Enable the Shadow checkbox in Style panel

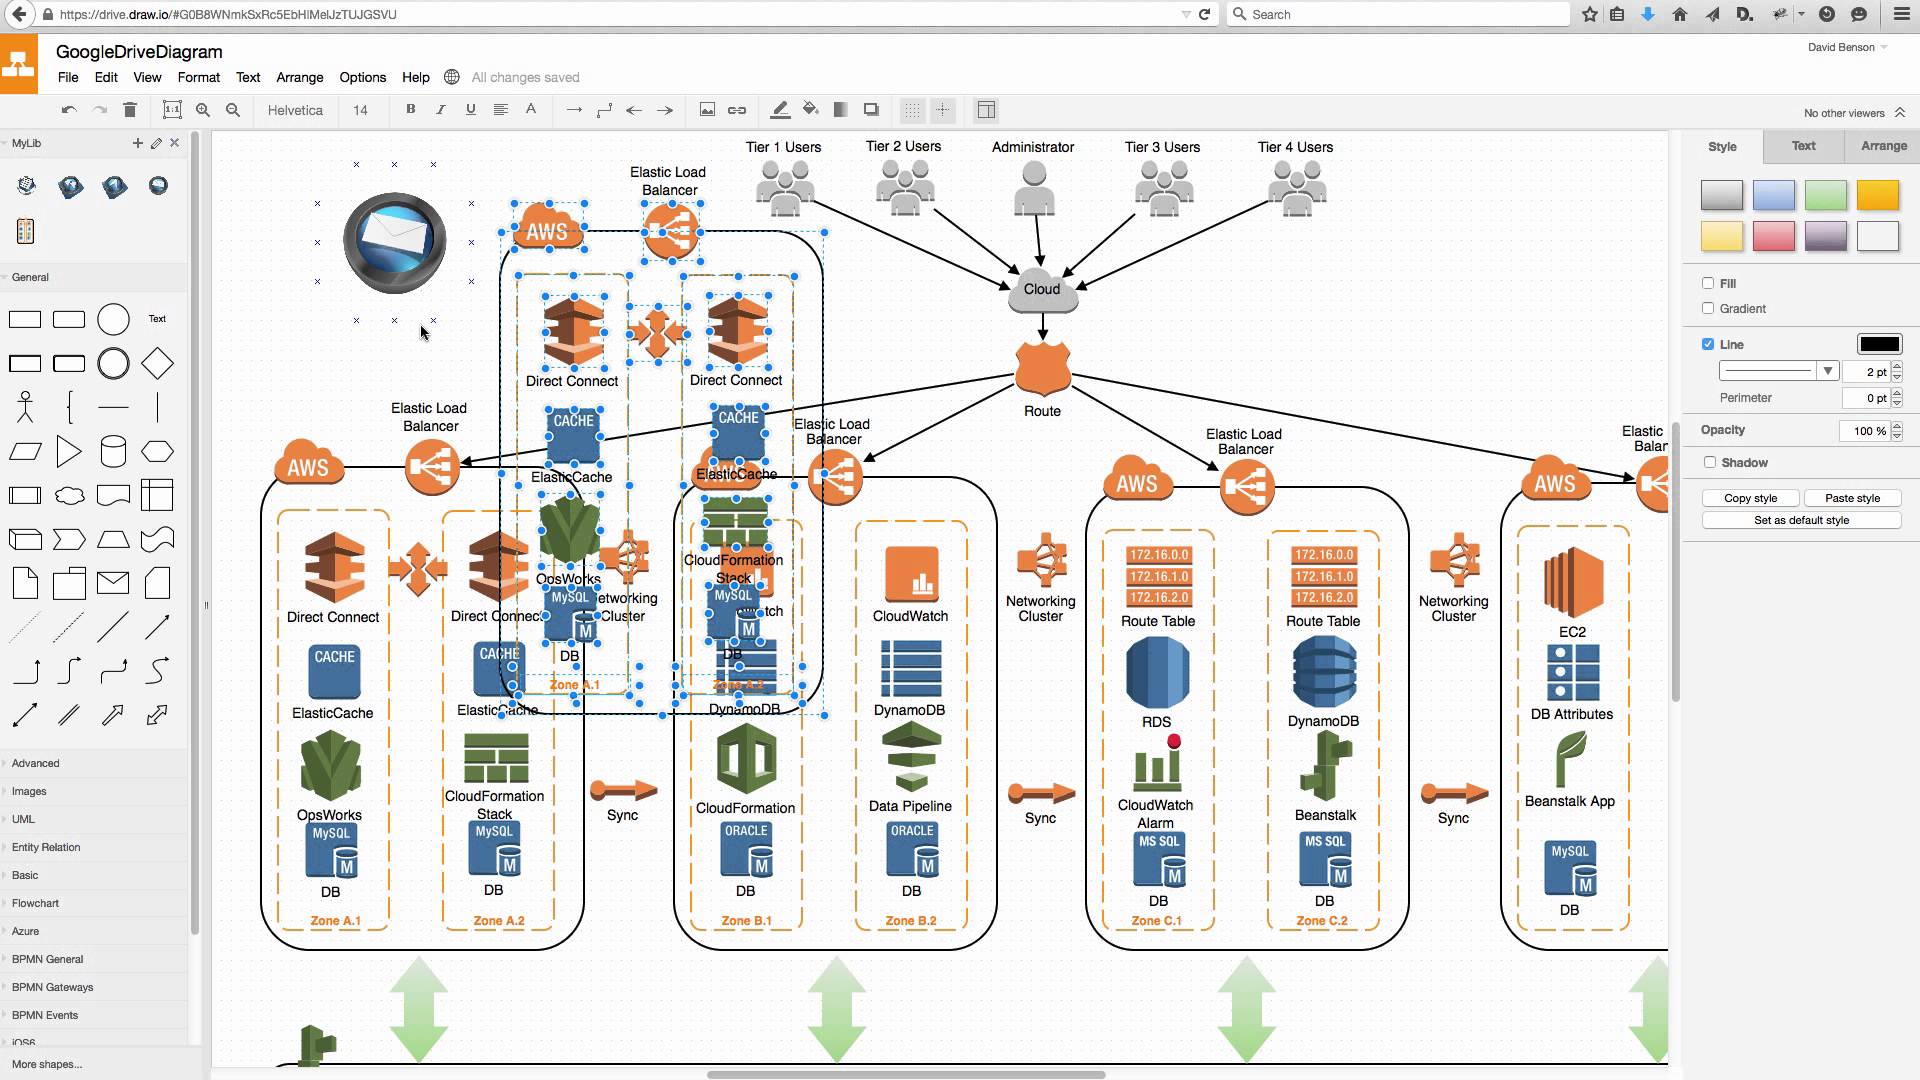[x=1709, y=463]
